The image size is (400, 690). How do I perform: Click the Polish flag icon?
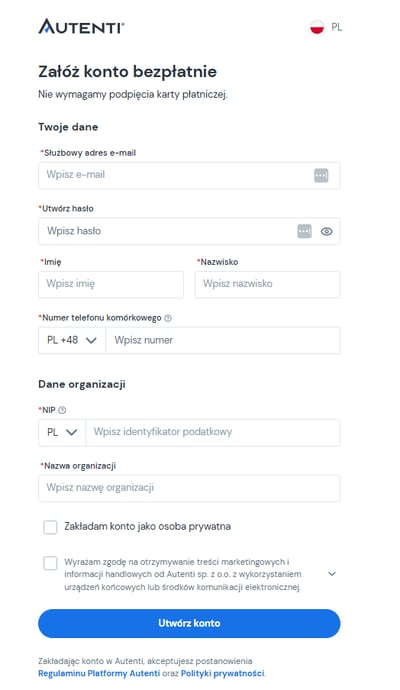tap(317, 27)
